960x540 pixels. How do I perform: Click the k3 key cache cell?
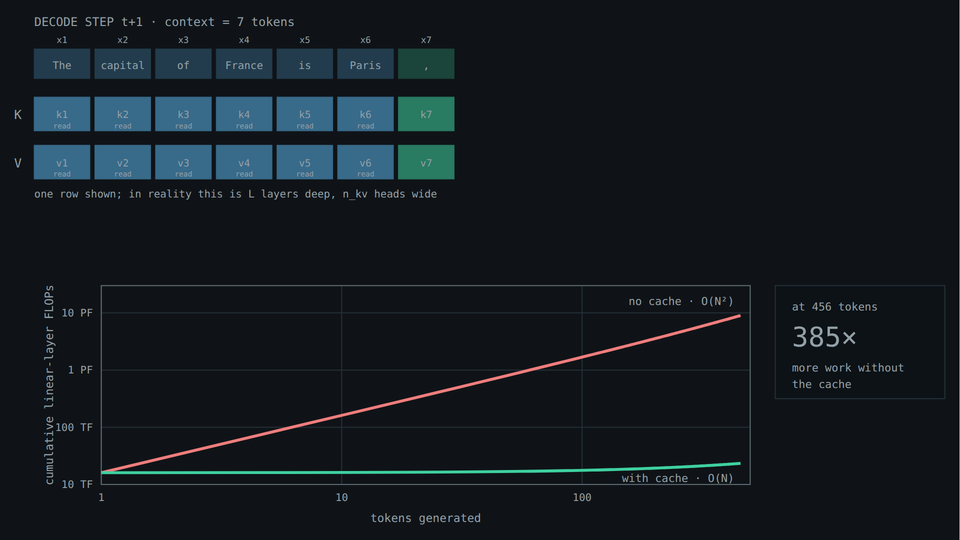183,114
